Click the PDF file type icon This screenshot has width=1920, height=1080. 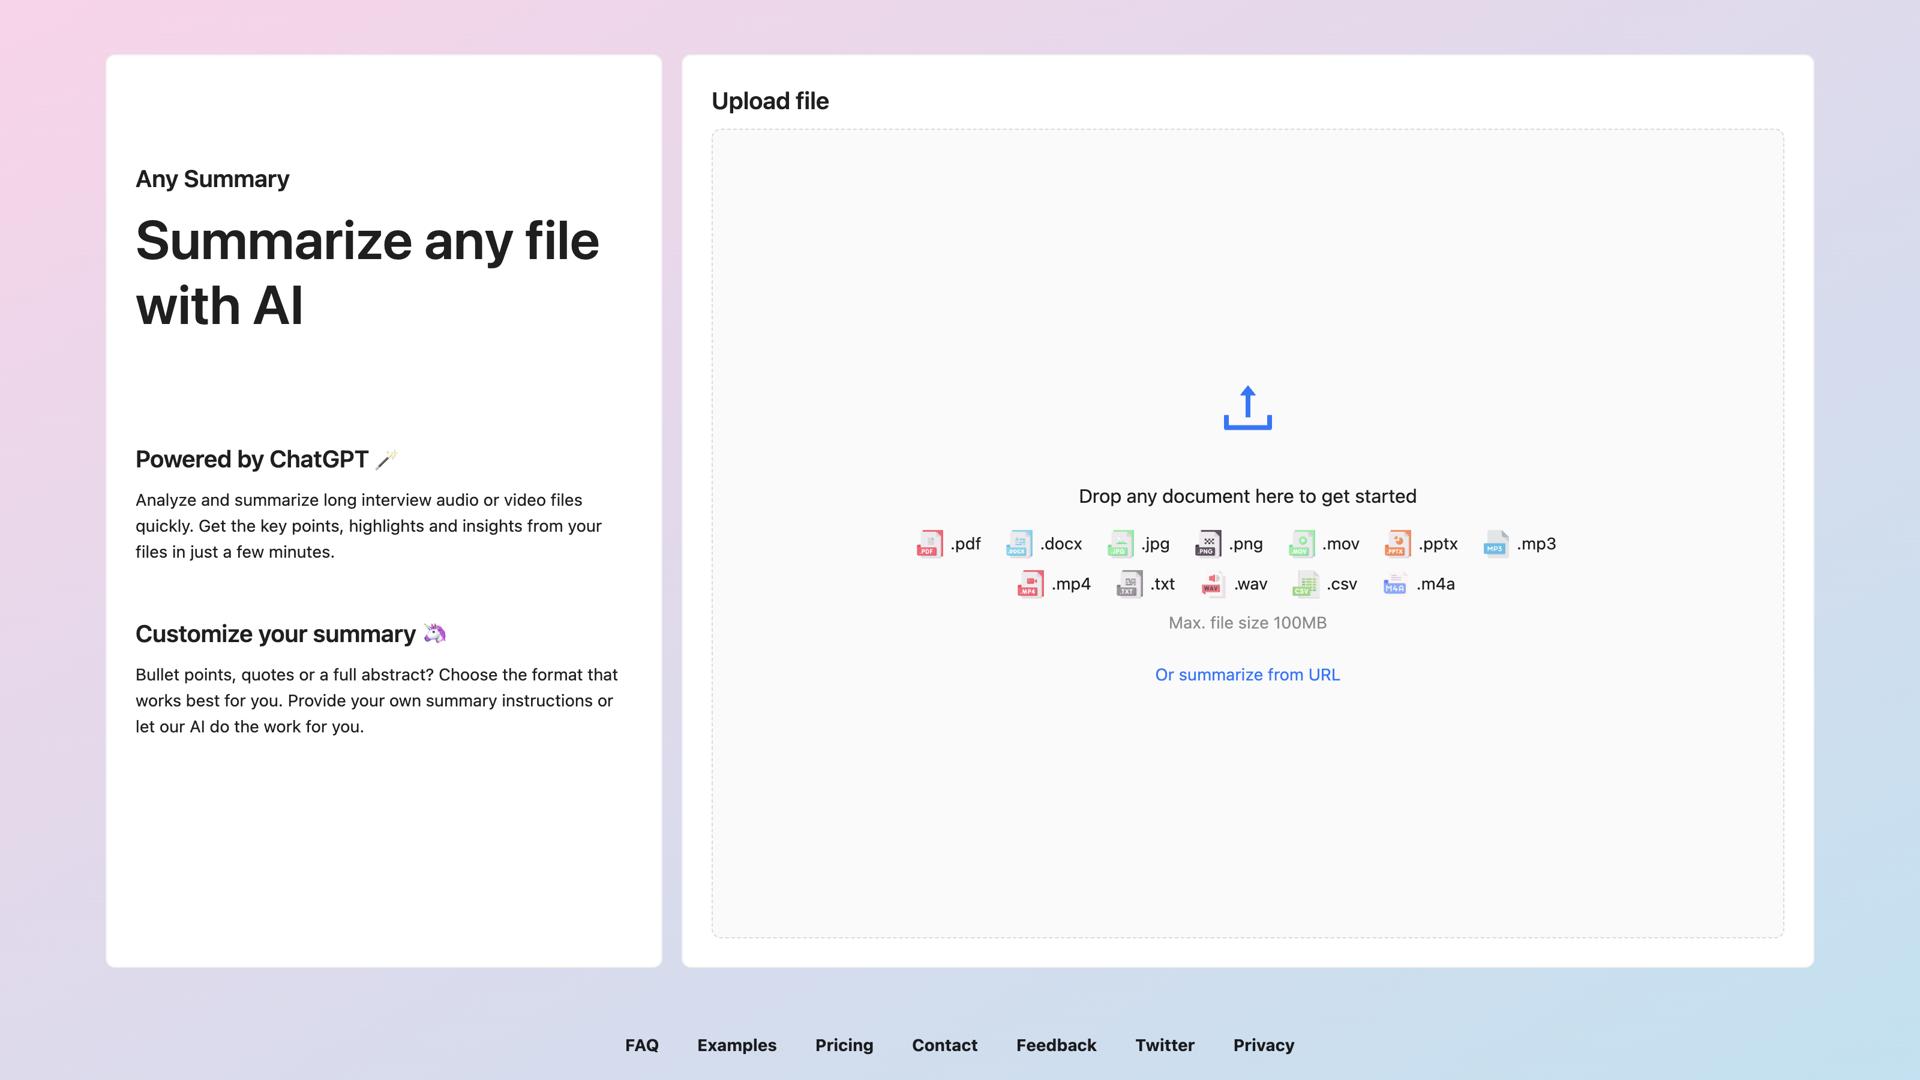[x=930, y=544]
